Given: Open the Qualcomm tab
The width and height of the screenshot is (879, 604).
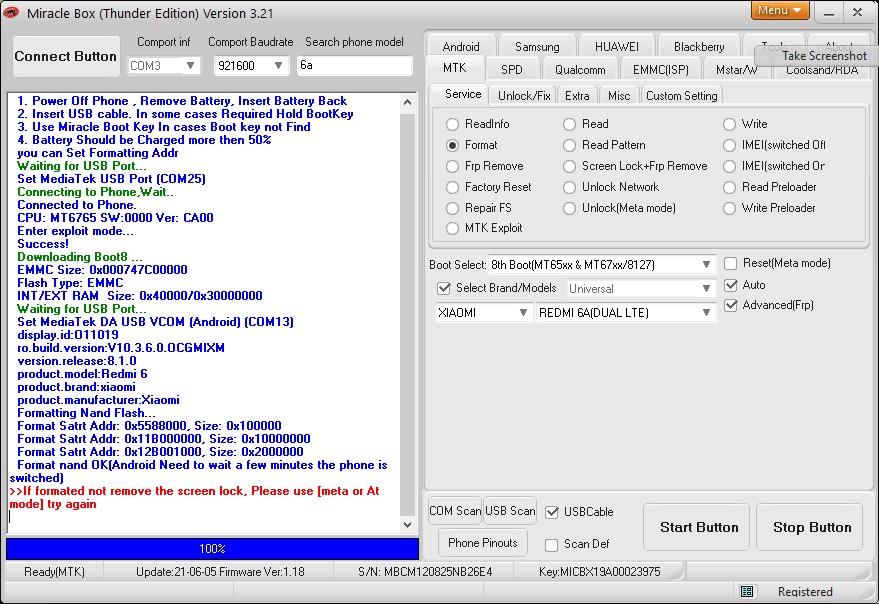Looking at the screenshot, I should 580,70.
